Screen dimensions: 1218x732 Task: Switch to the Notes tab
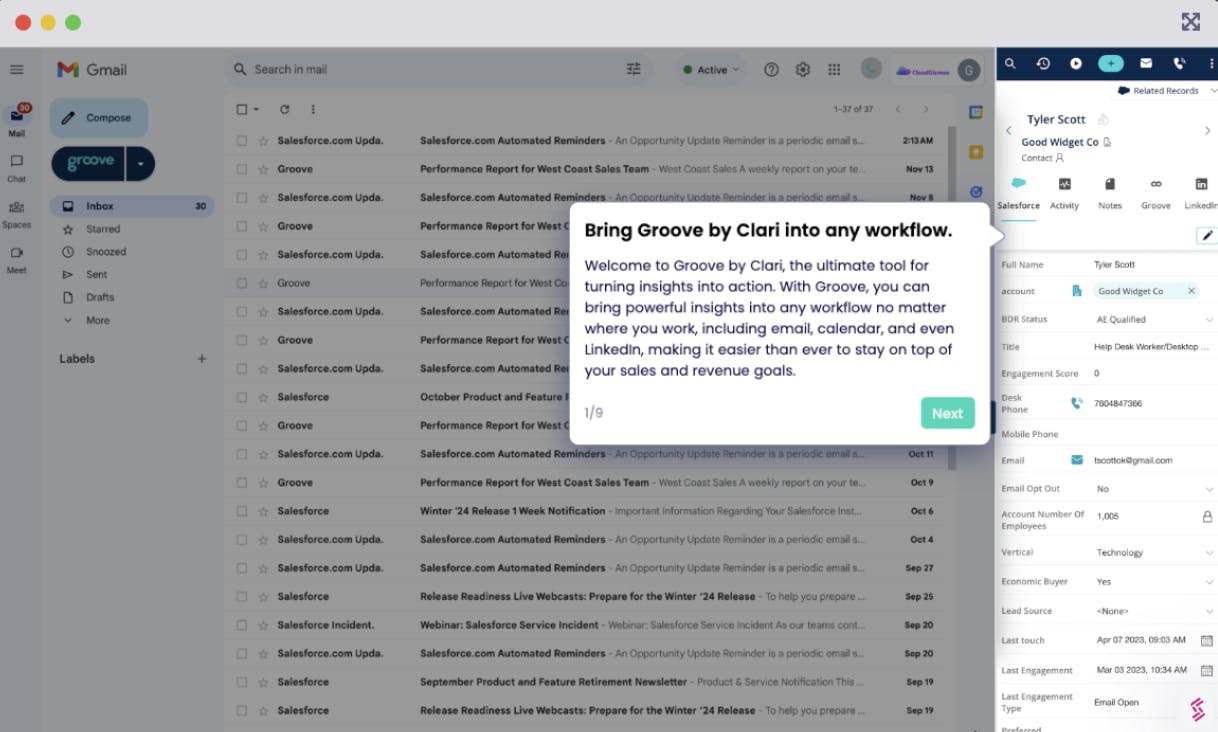(1110, 192)
